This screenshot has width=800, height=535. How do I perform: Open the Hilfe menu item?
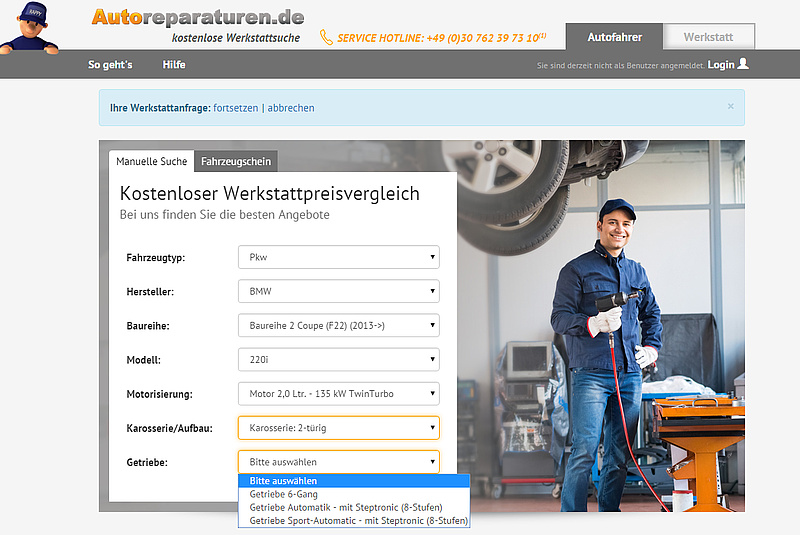(174, 65)
